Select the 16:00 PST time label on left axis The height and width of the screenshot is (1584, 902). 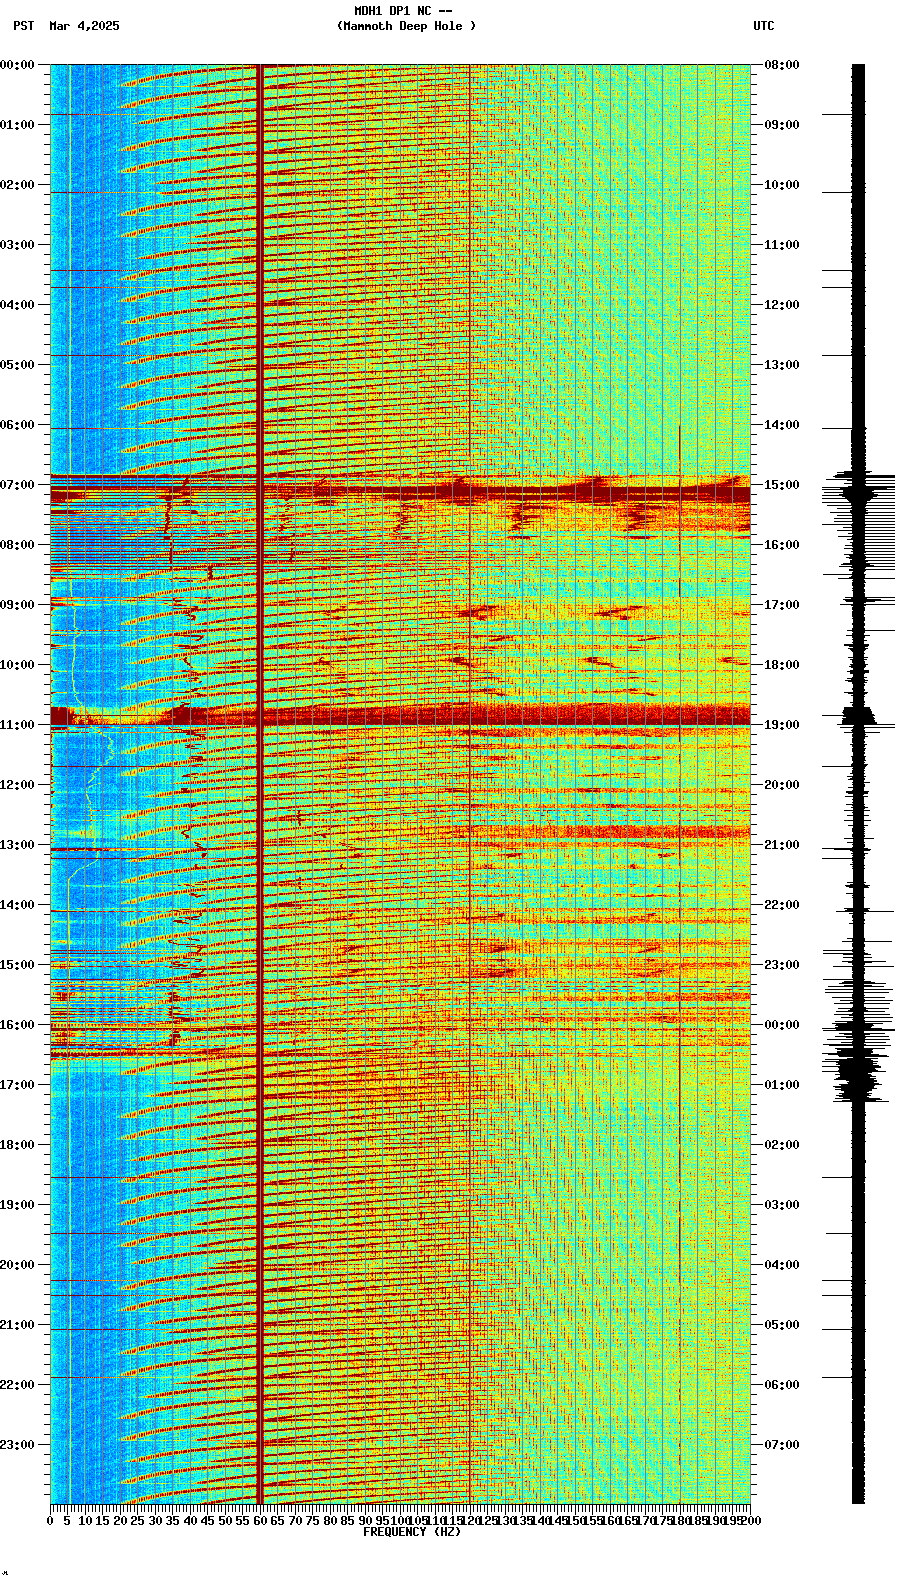(17, 1025)
